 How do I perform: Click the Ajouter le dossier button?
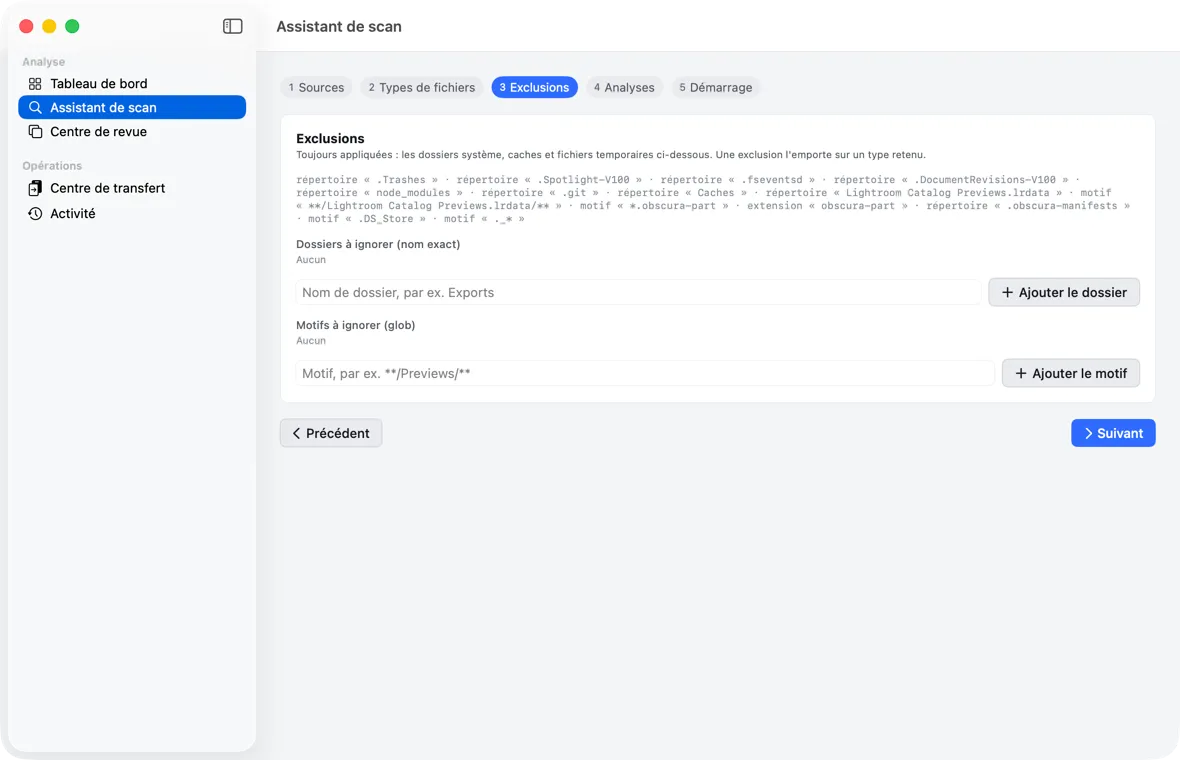[x=1064, y=292]
